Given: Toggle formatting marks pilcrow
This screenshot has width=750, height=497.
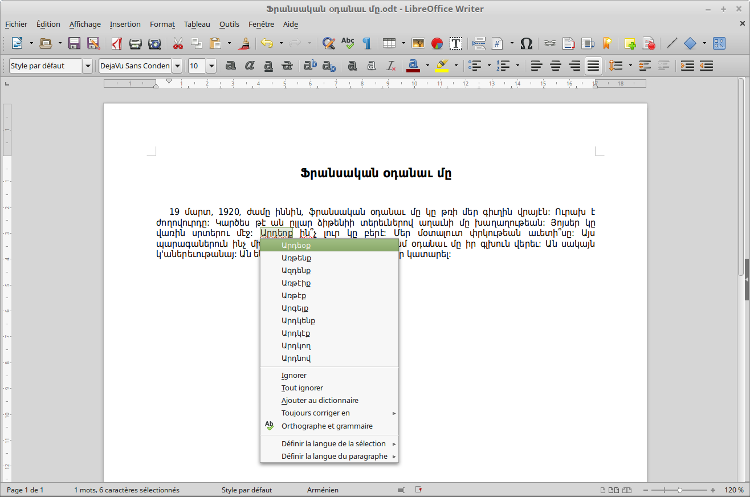Looking at the screenshot, I should [367, 44].
